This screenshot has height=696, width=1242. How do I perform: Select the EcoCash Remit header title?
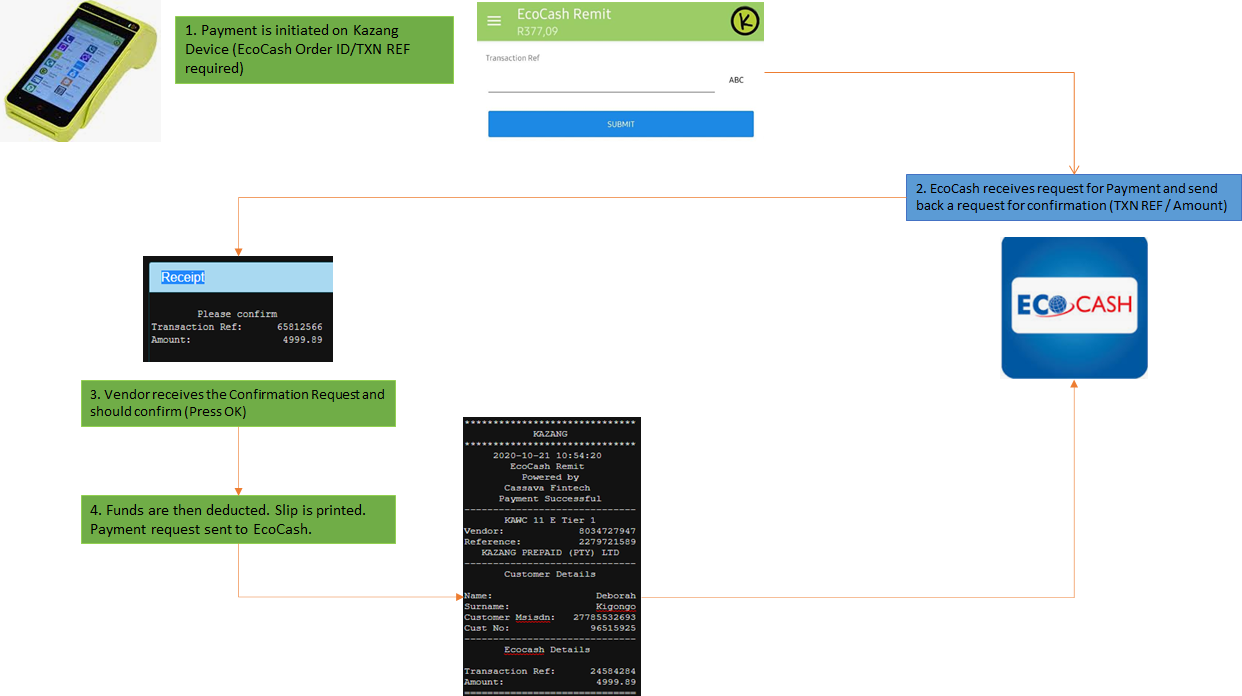point(564,14)
